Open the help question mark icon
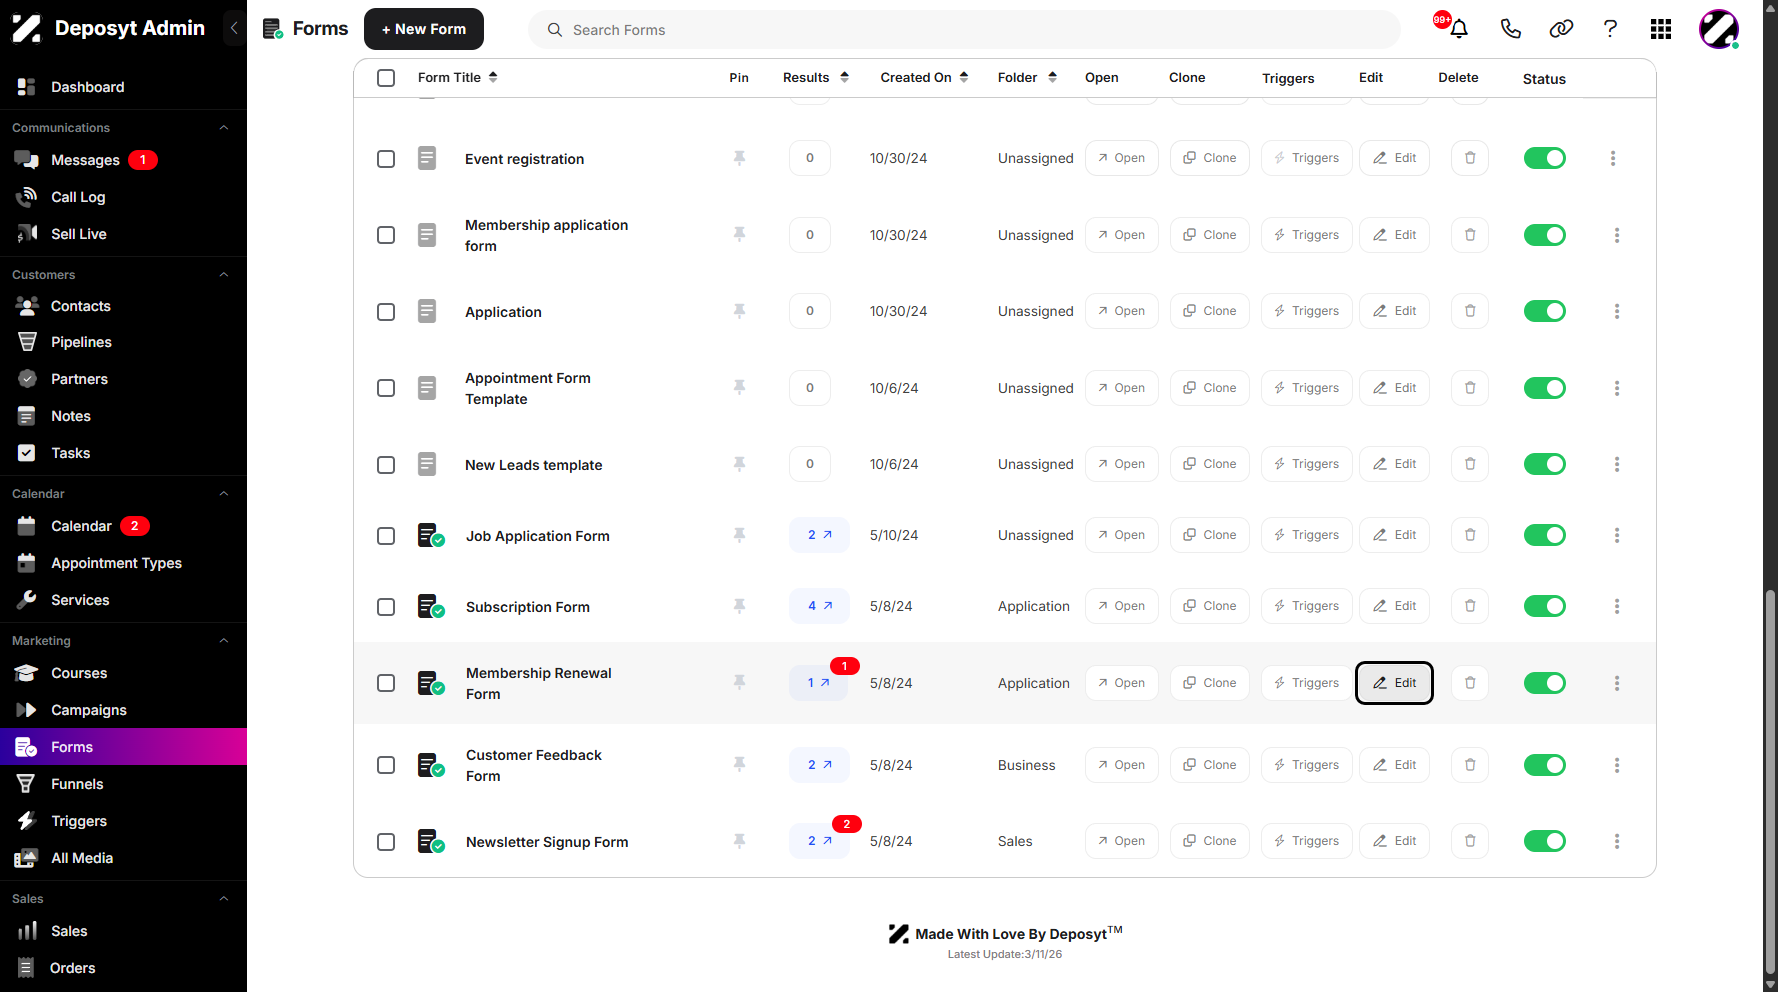Viewport: 1778px width, 992px height. click(1610, 29)
